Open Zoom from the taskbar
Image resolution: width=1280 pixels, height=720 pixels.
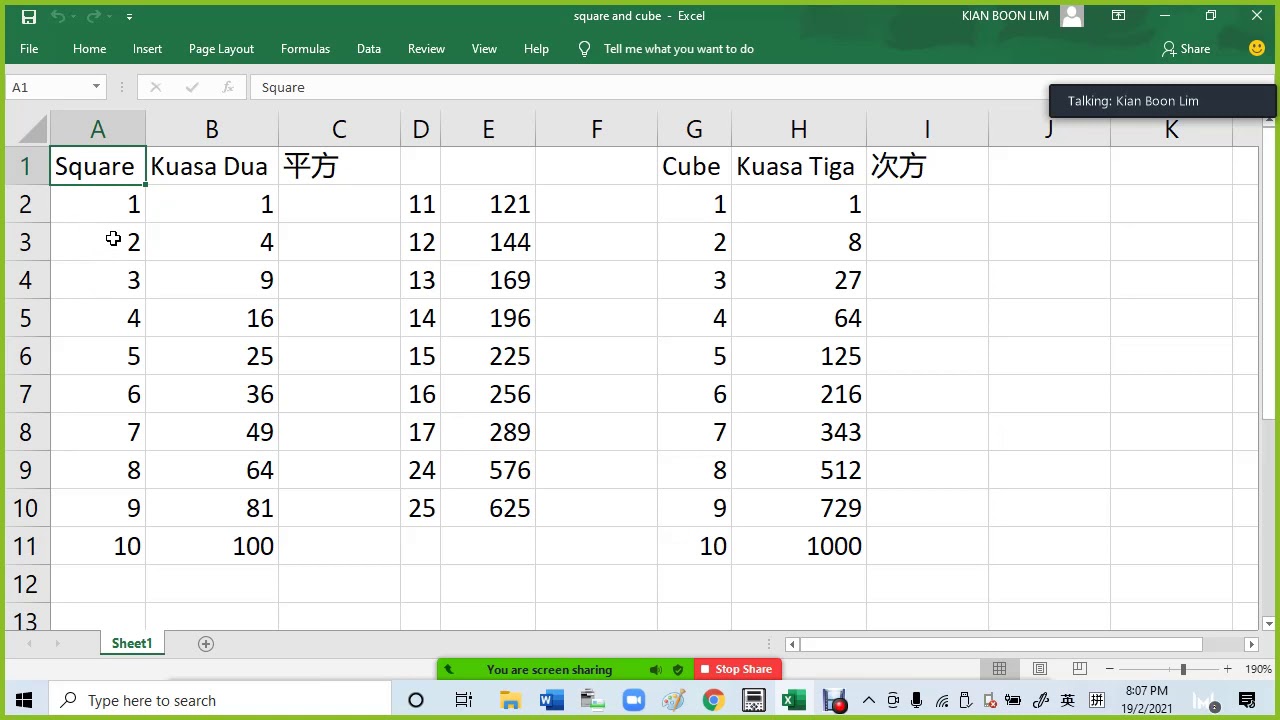[x=633, y=700]
